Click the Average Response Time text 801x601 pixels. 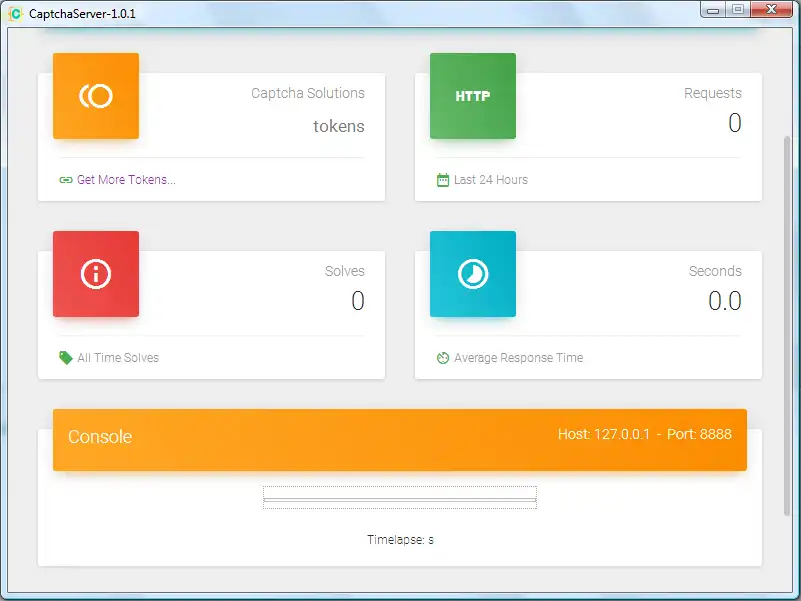tap(519, 358)
